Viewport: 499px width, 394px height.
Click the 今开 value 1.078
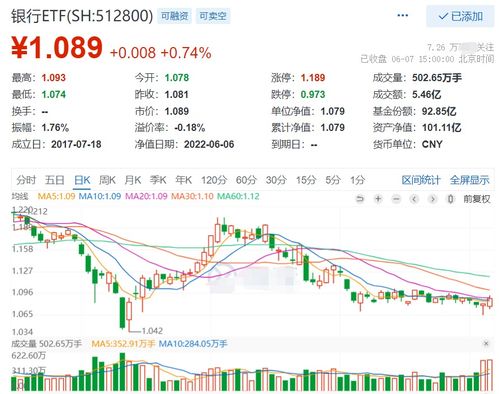coord(177,78)
